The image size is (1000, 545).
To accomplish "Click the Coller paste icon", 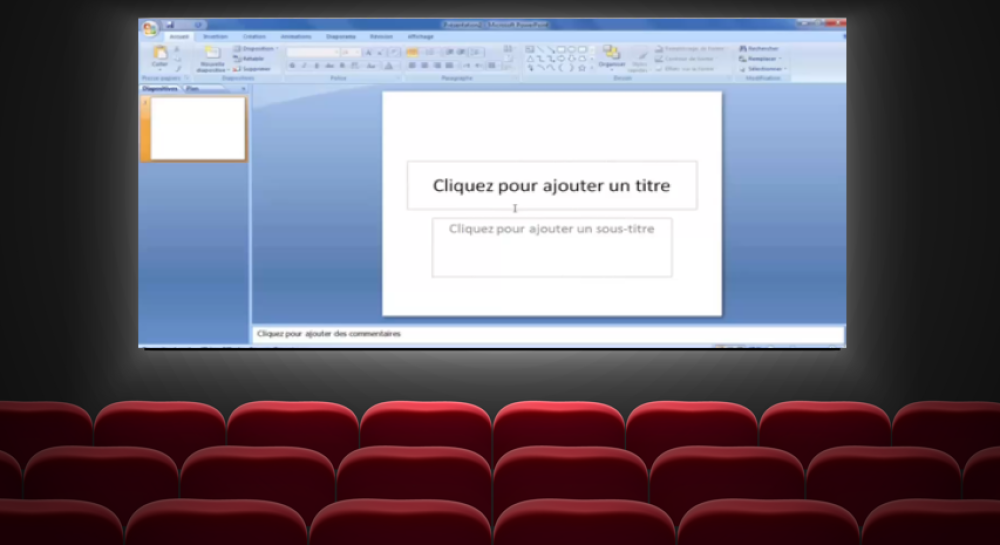I will [x=160, y=55].
